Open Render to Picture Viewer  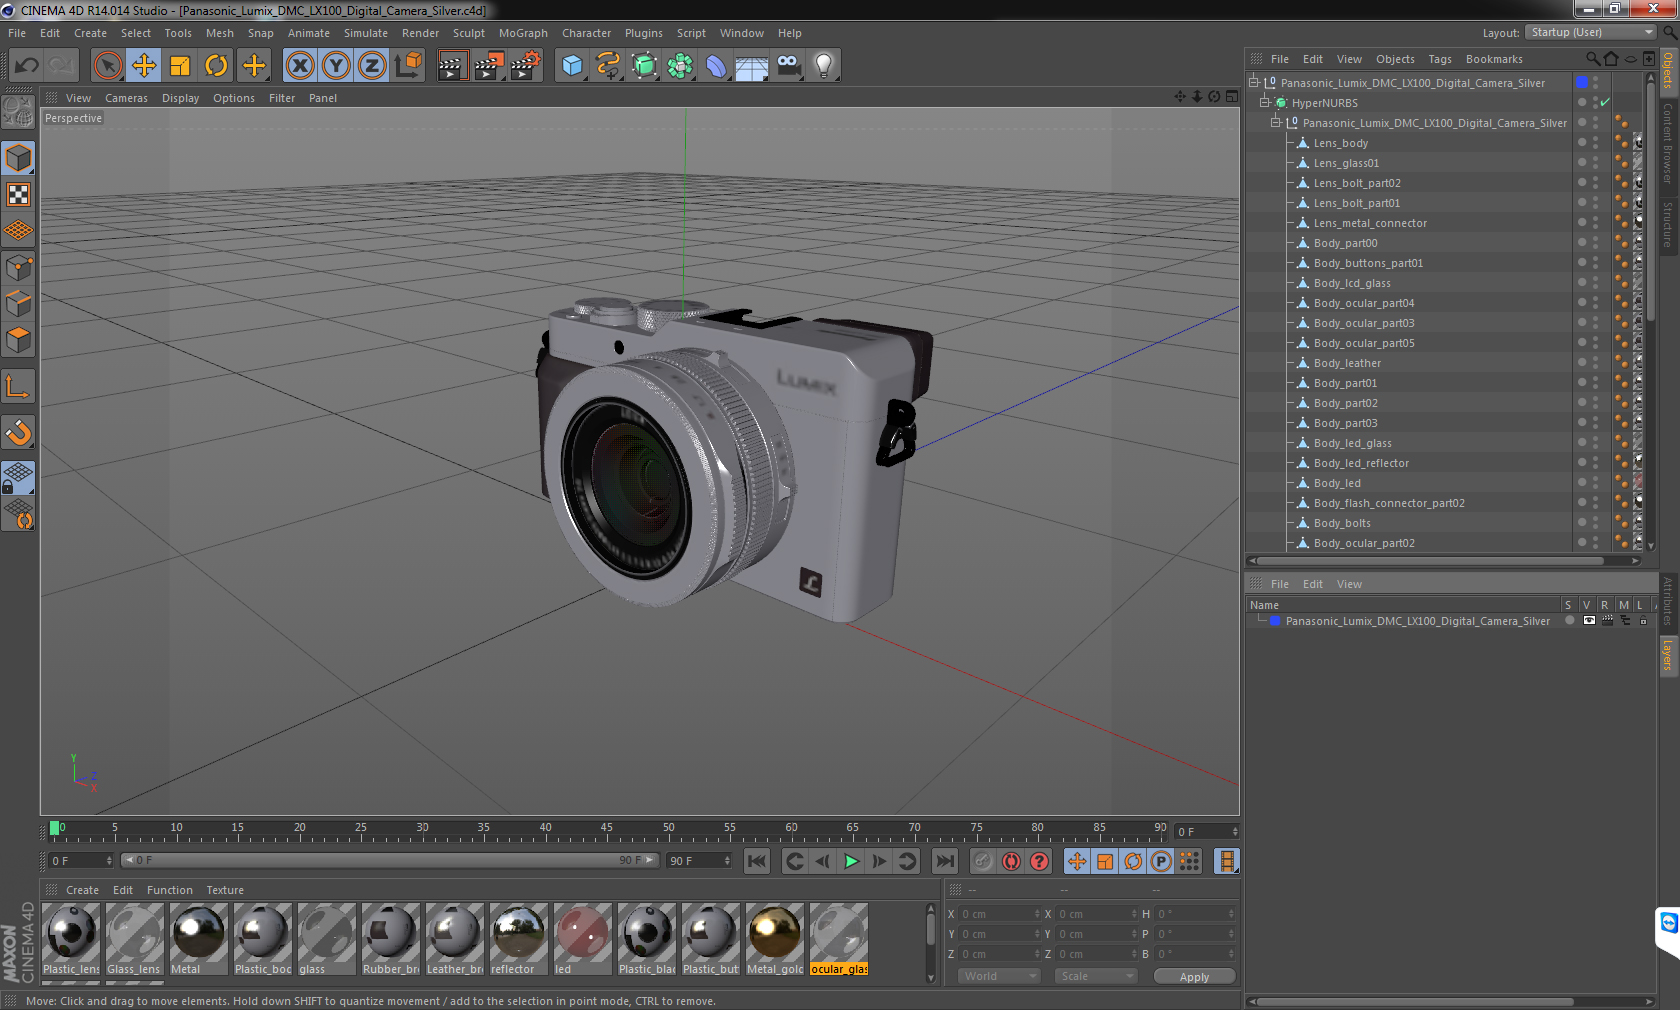[x=489, y=66]
